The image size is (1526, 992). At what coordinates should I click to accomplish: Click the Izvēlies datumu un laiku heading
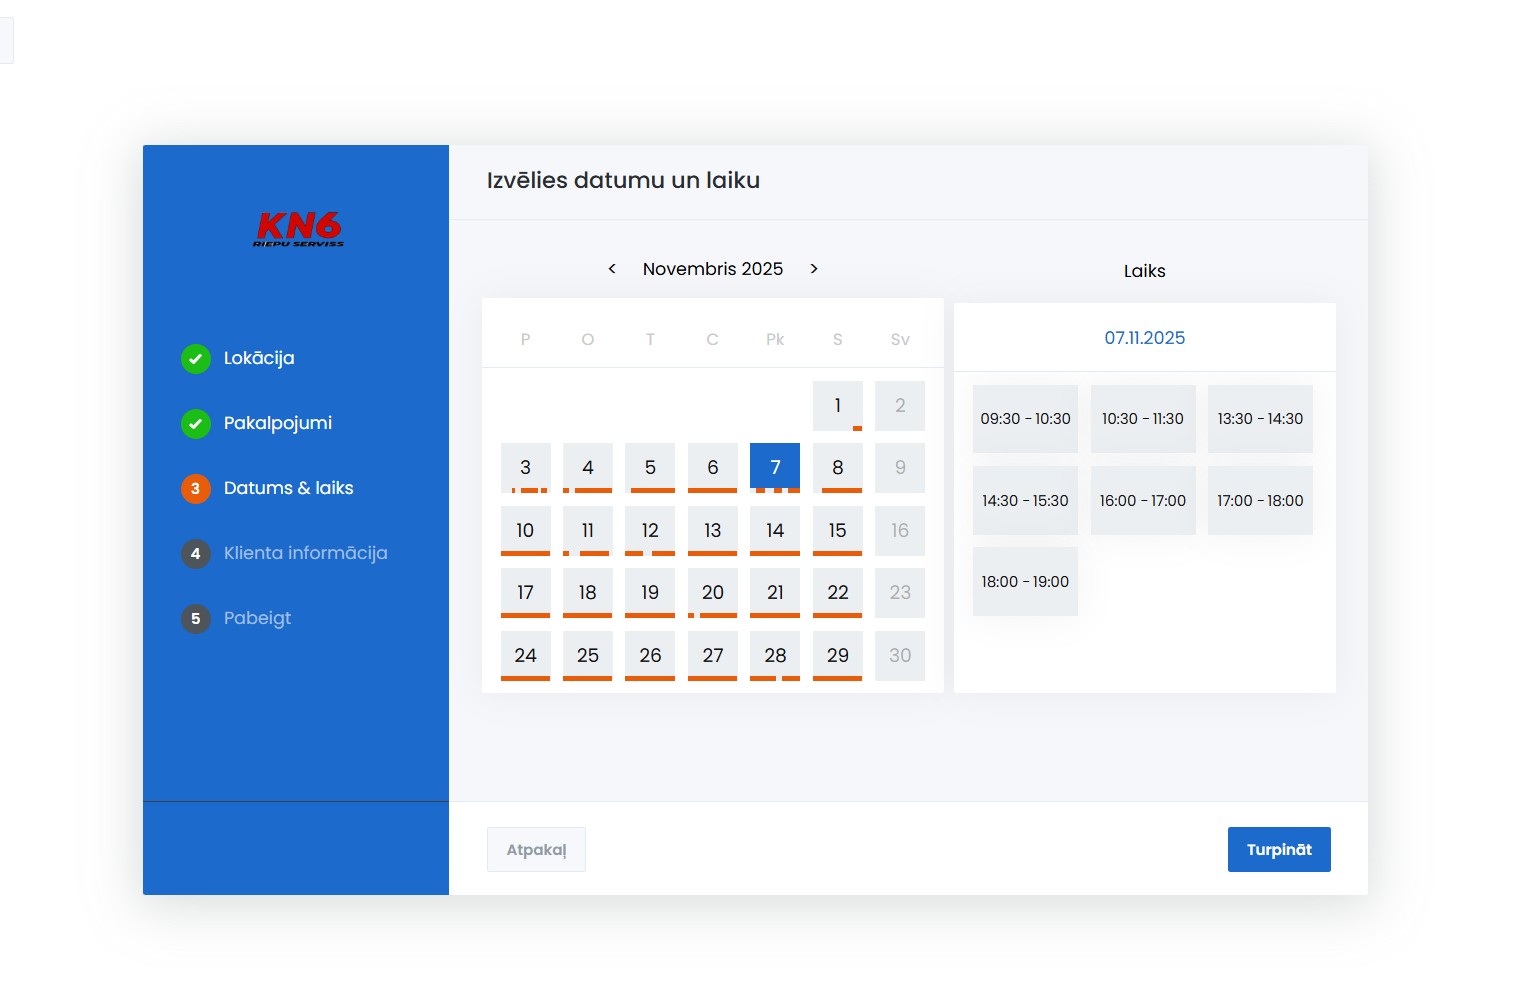click(x=623, y=180)
